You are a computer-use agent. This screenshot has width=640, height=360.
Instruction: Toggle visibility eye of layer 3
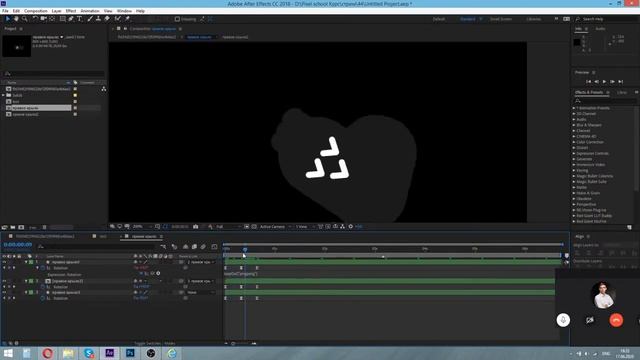tap(4, 292)
